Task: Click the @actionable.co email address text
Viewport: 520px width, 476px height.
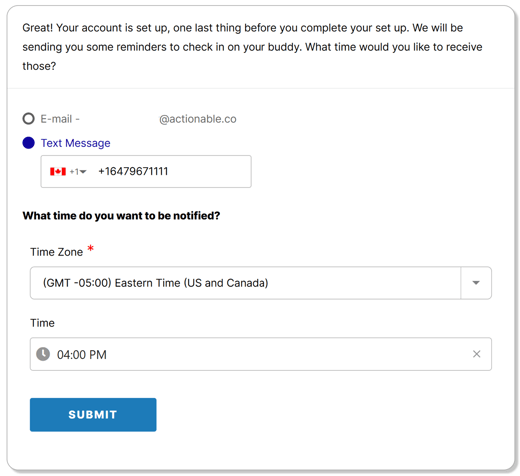Action: coord(198,119)
